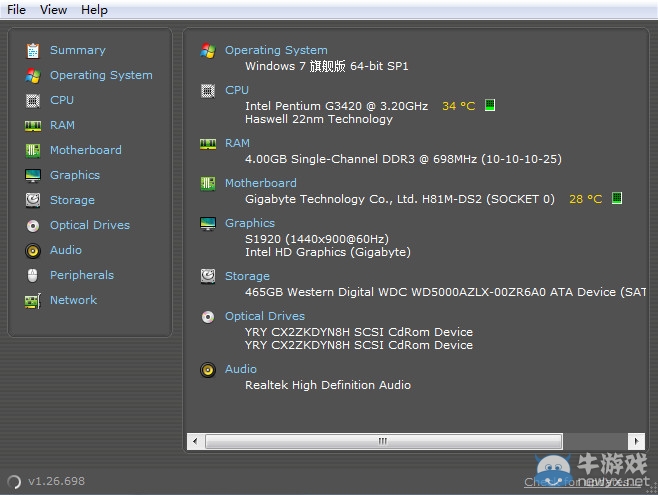Click the Optical Drives disc icon in sidebar
Image resolution: width=658 pixels, height=495 pixels.
tap(33, 226)
